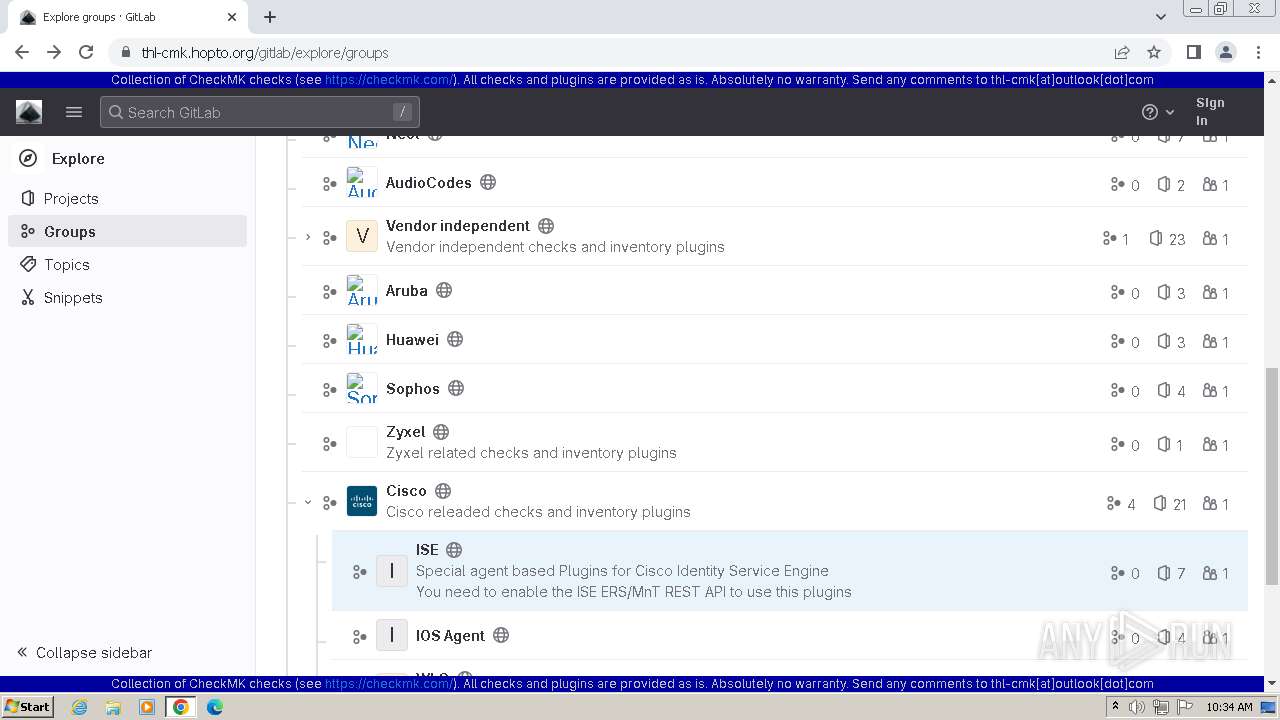Select Groups in sidebar
Image resolution: width=1280 pixels, height=720 pixels.
coord(128,231)
